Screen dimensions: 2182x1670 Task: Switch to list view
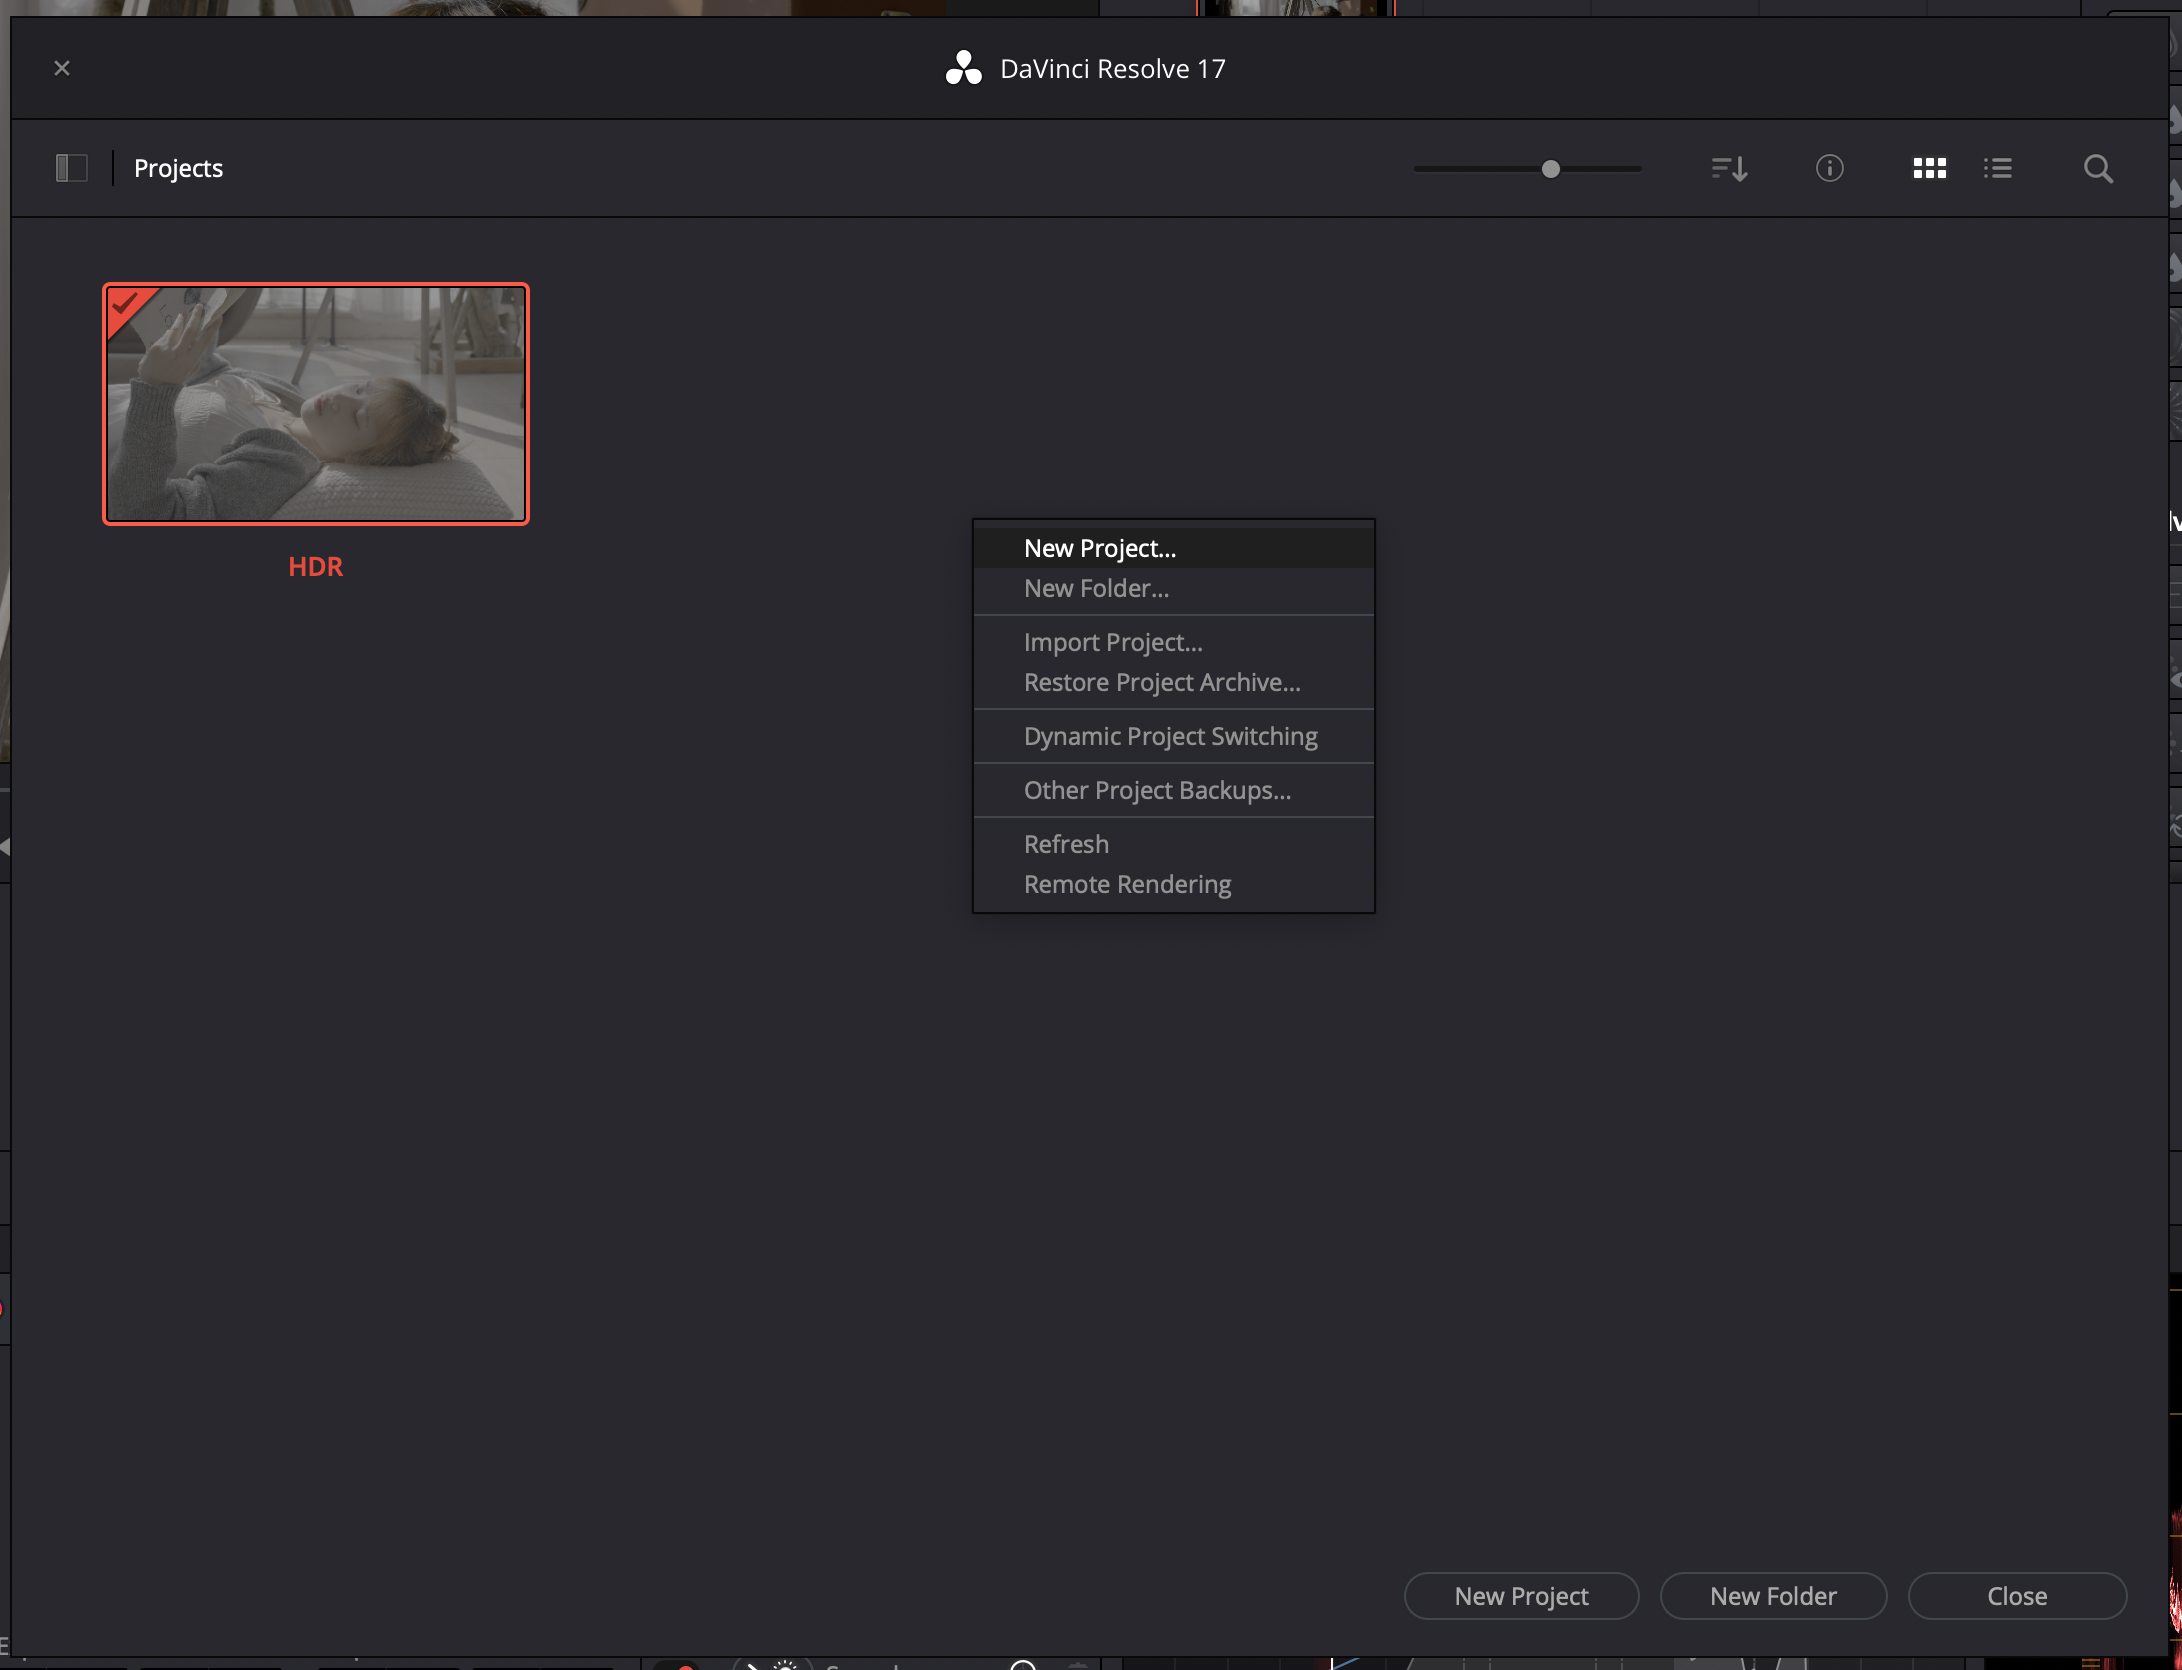coord(1997,168)
